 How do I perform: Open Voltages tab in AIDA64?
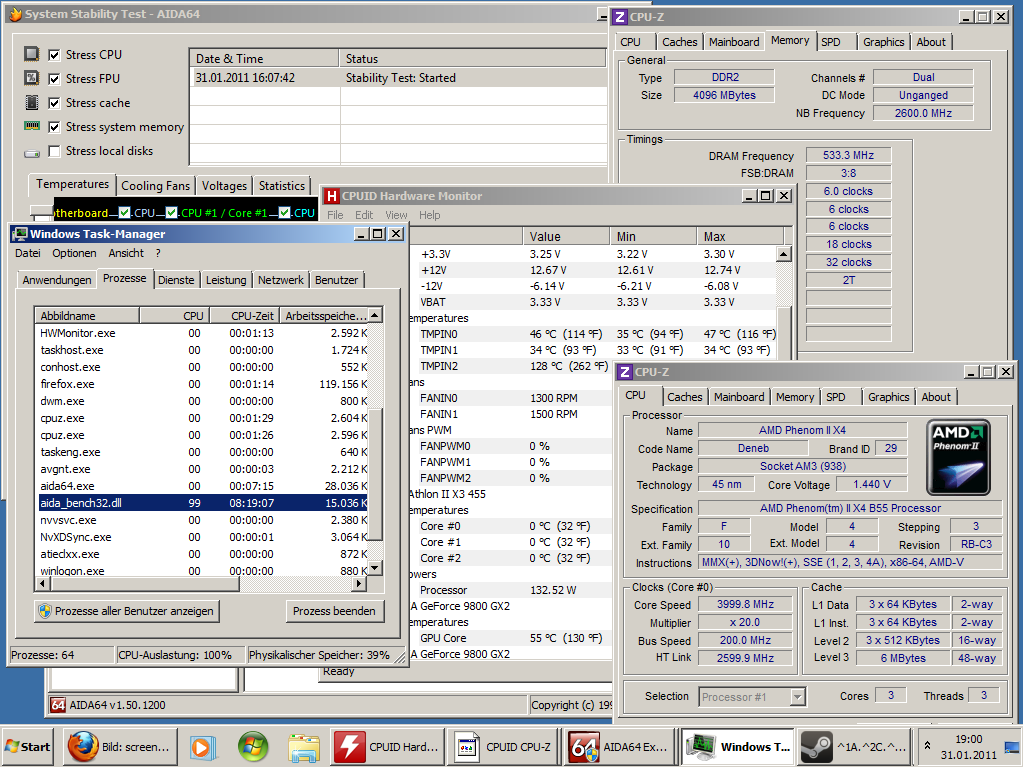pos(224,186)
